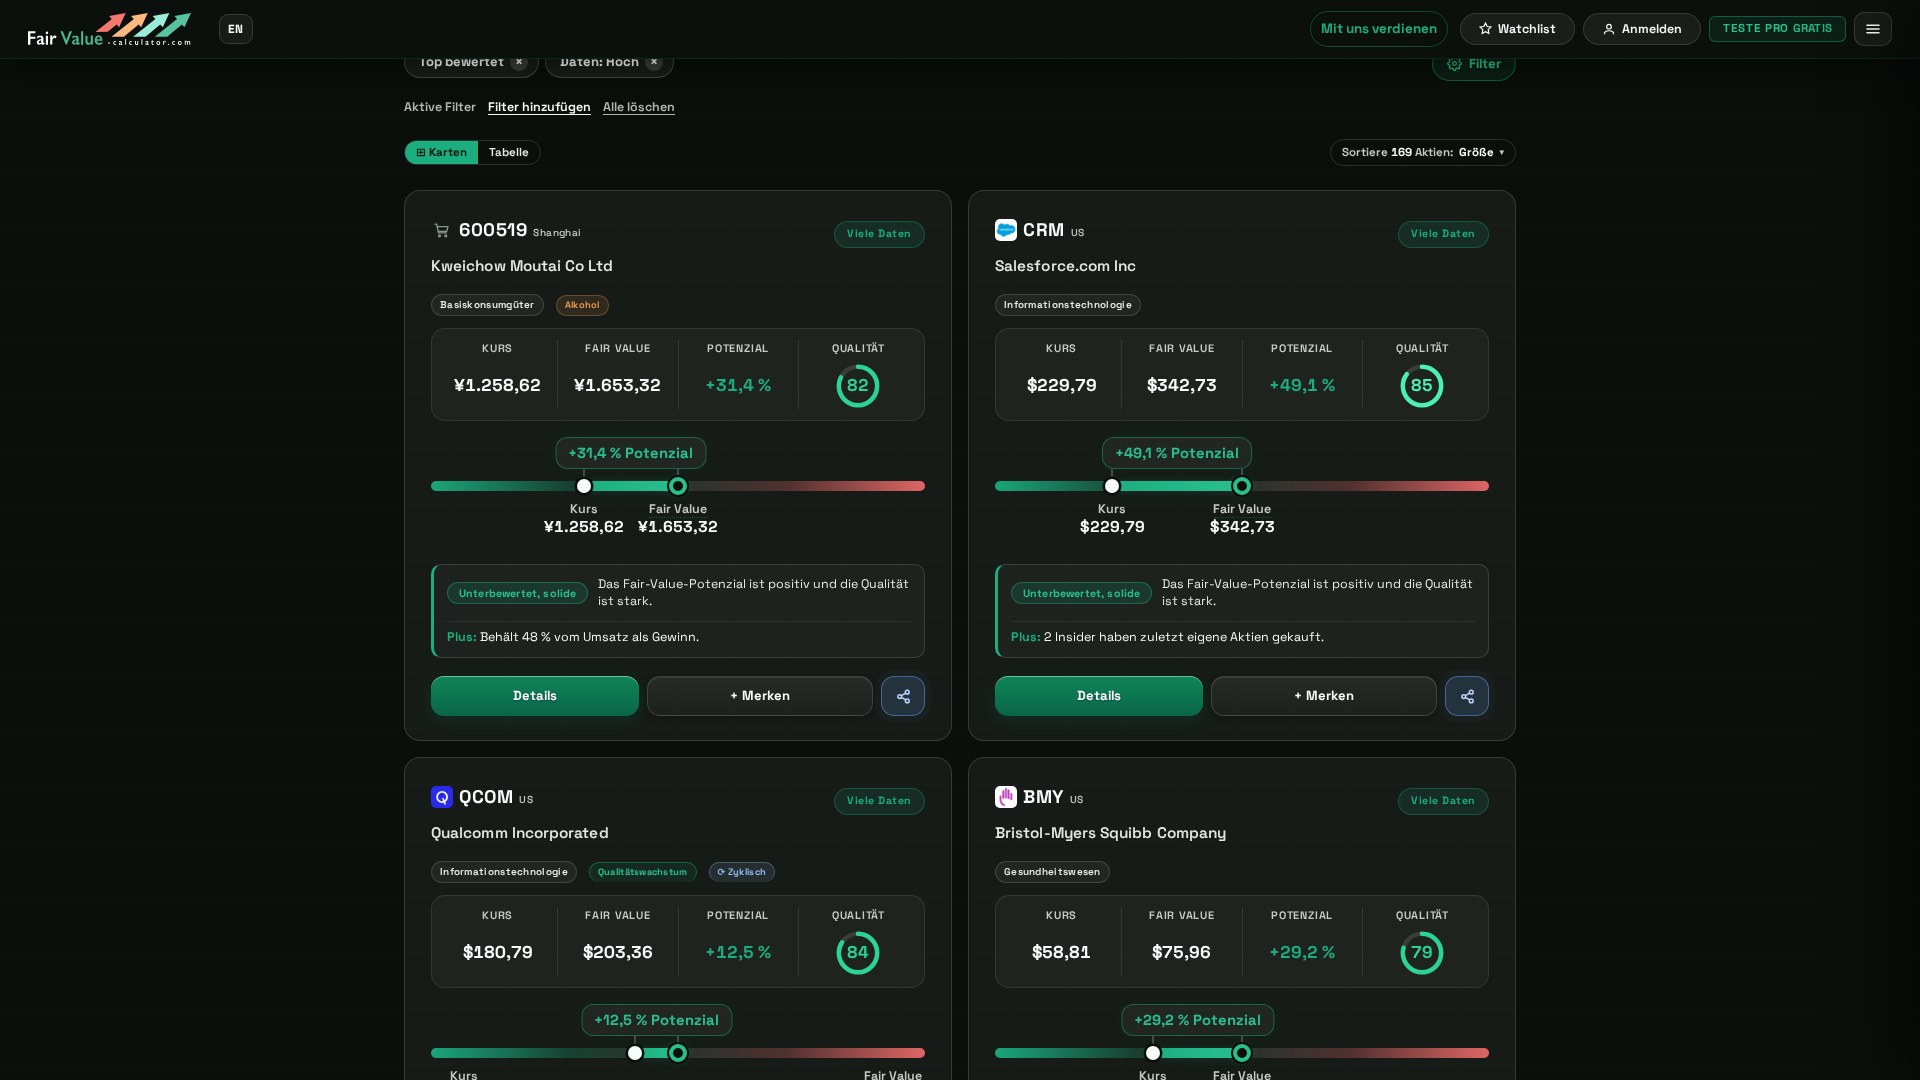Image resolution: width=1920 pixels, height=1080 pixels.
Task: Click '+31,4 % Potenzial' label
Action: 630,453
